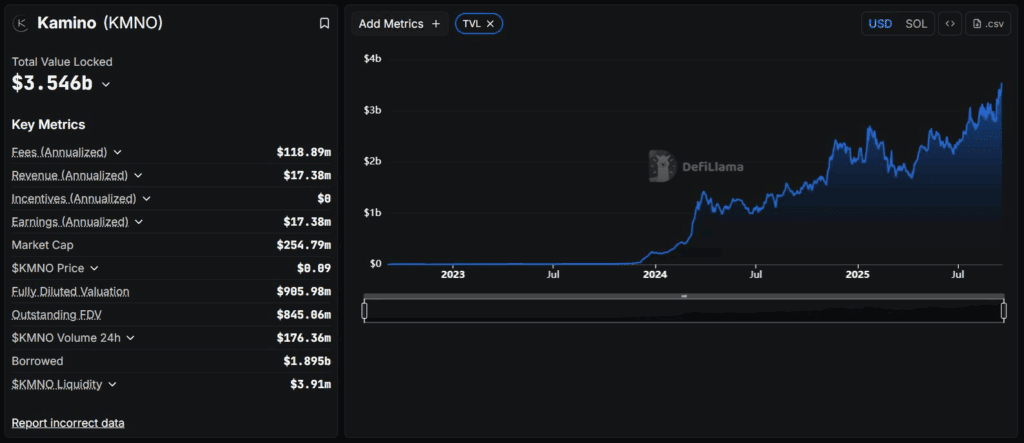
Task: Click the bookmark icon beside Kamino
Action: (x=323, y=23)
